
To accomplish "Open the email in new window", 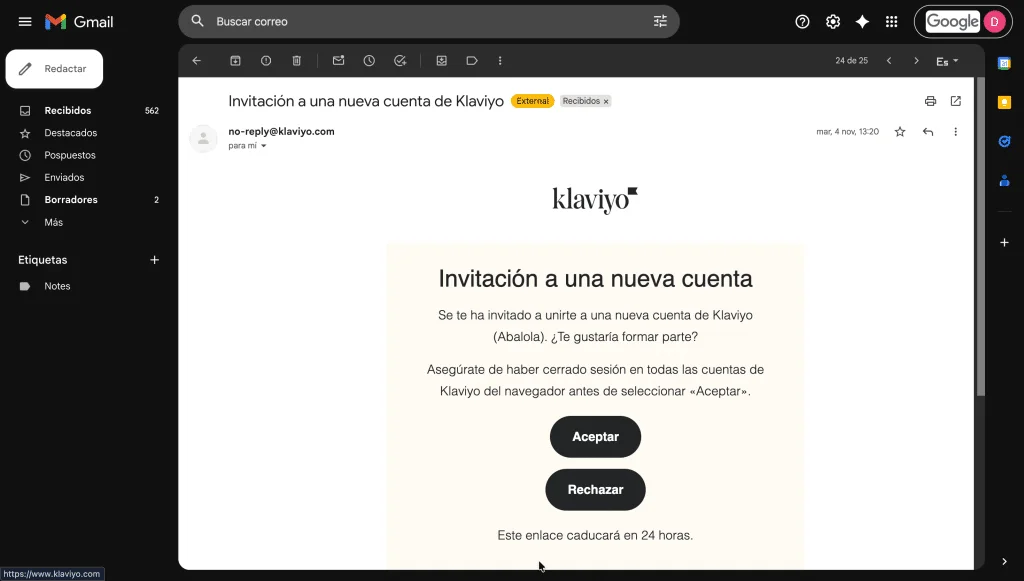I will pos(955,101).
